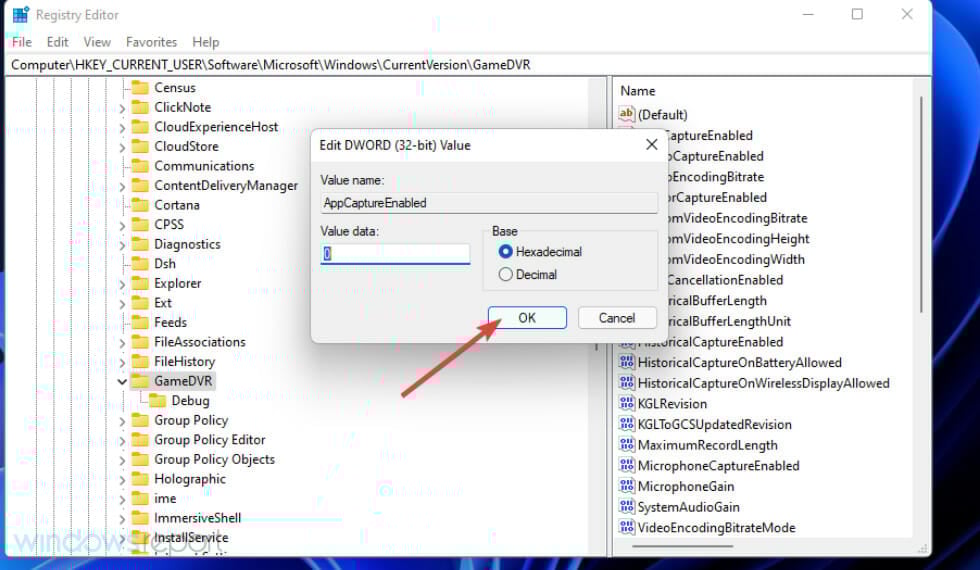The height and width of the screenshot is (570, 980).
Task: Click DWORD icon beside VideoEncodingBitrateMode
Action: (x=626, y=527)
